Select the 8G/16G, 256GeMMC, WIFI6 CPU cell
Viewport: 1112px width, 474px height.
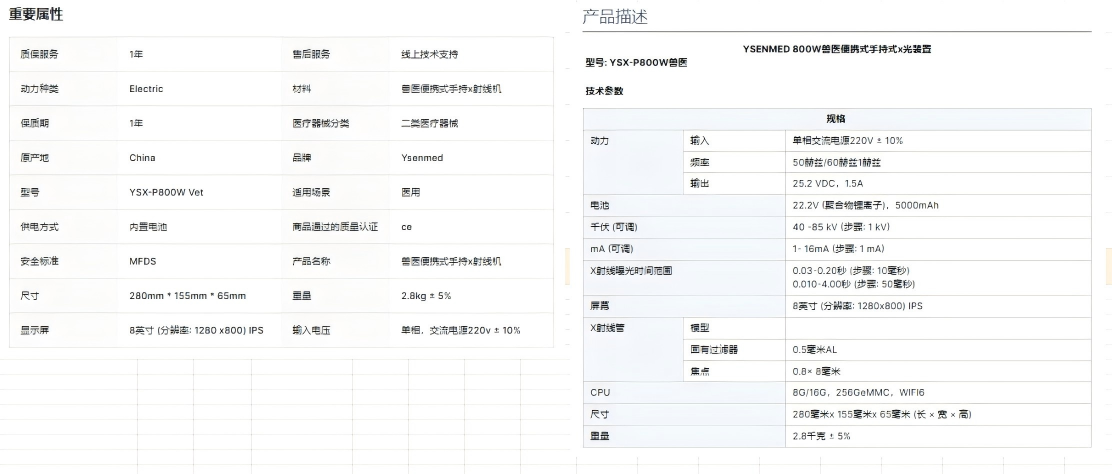click(858, 393)
